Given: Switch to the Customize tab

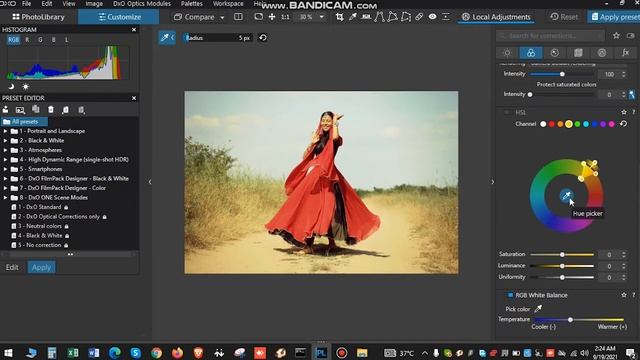Looking at the screenshot, I should [x=119, y=17].
